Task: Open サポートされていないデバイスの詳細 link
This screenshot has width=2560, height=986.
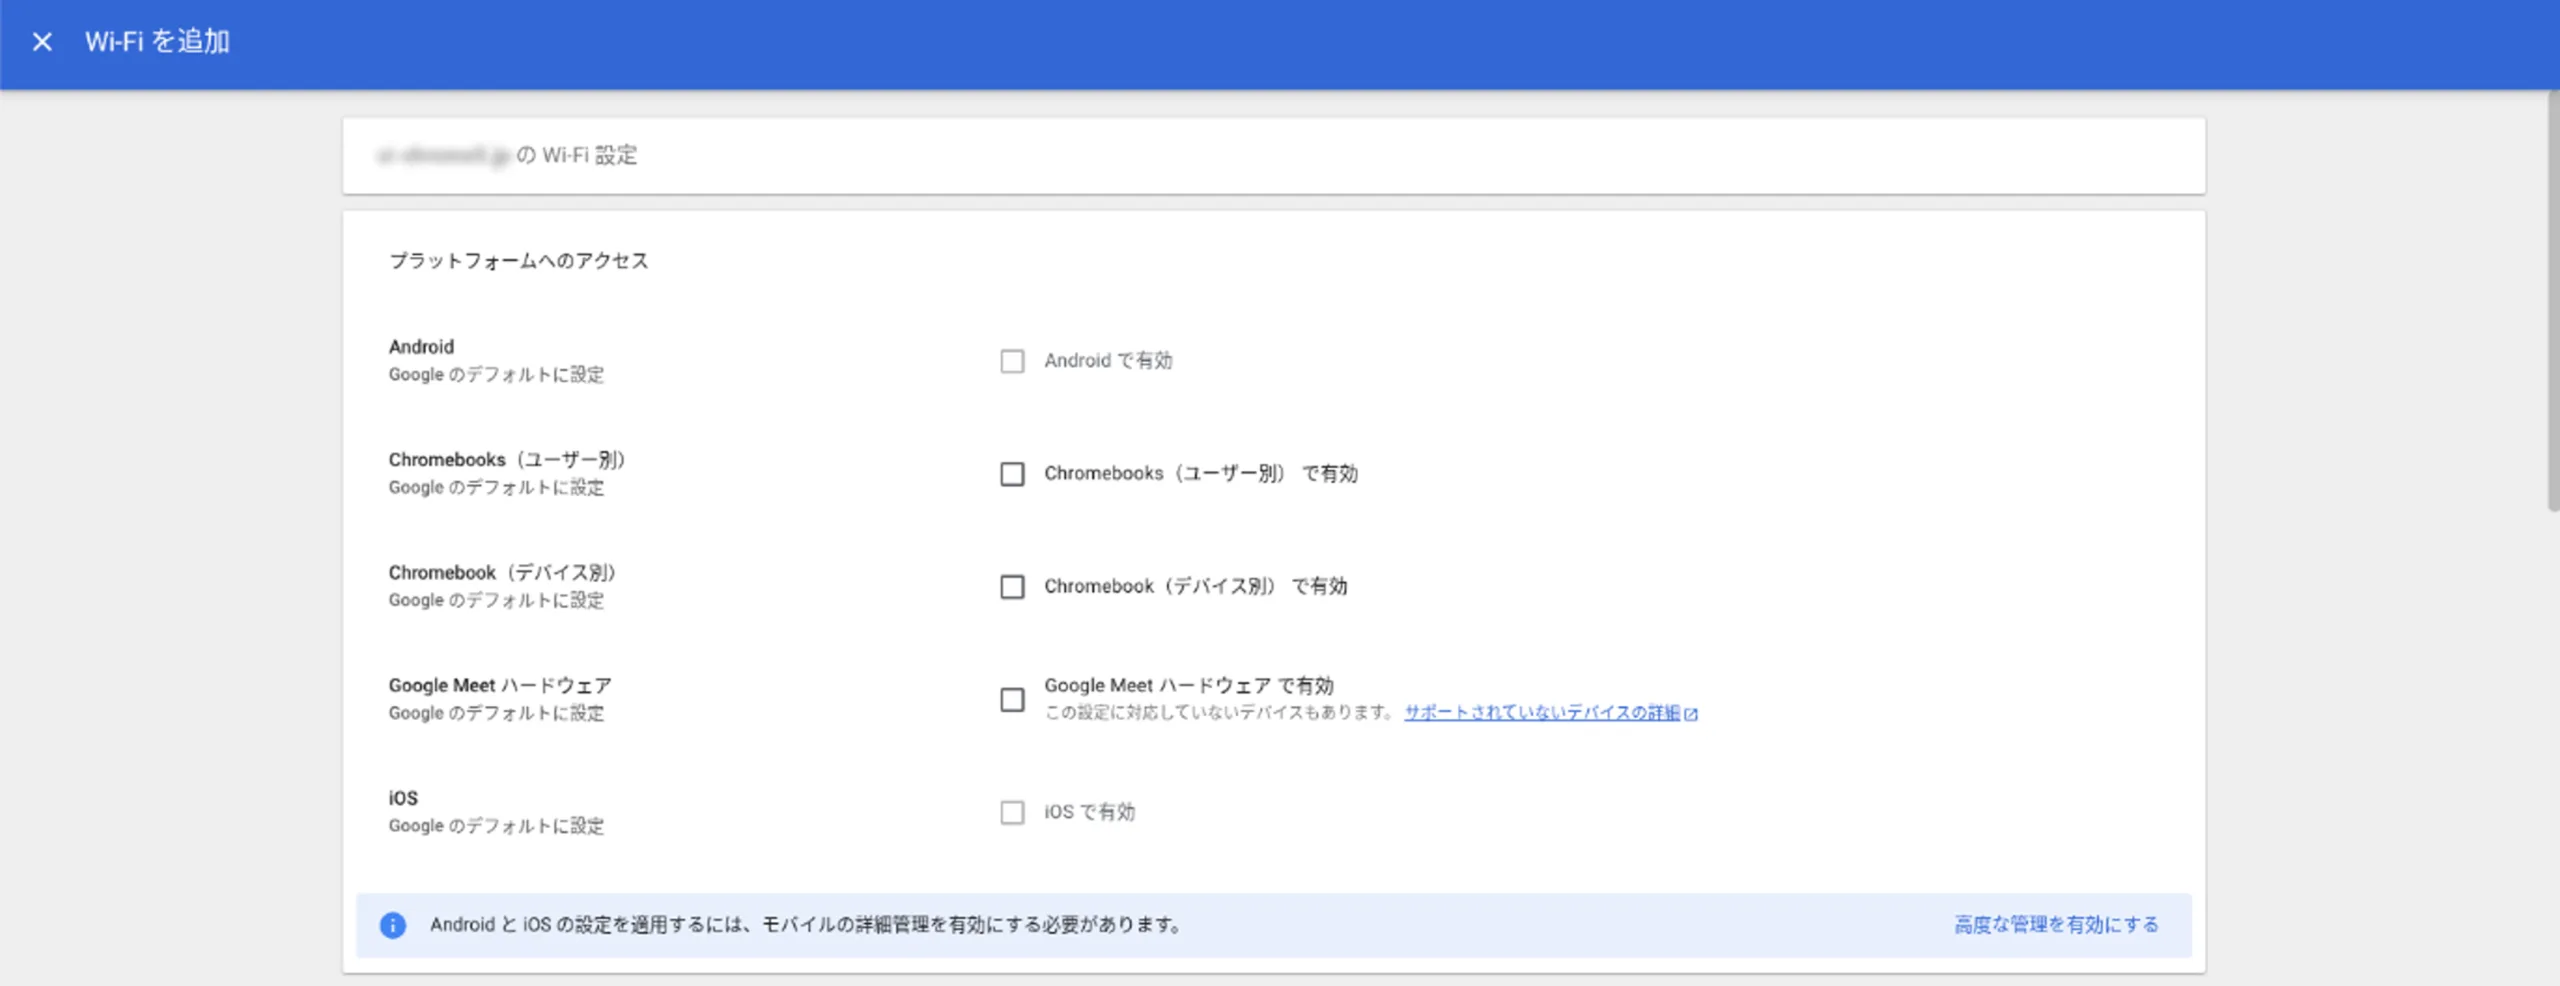Action: pos(1542,713)
